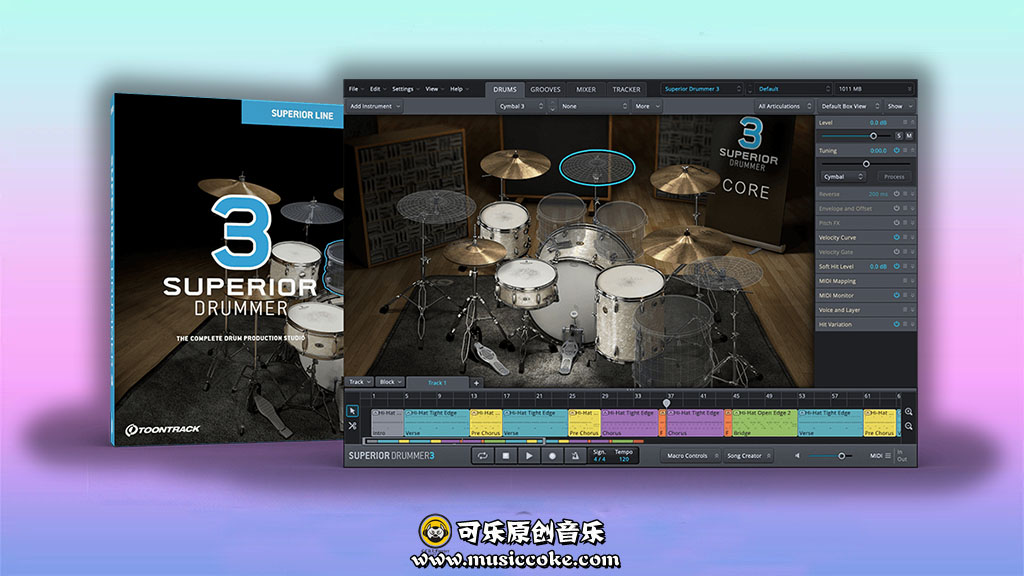Enable the Reverse power button
The image size is (1024, 576).
[x=897, y=194]
